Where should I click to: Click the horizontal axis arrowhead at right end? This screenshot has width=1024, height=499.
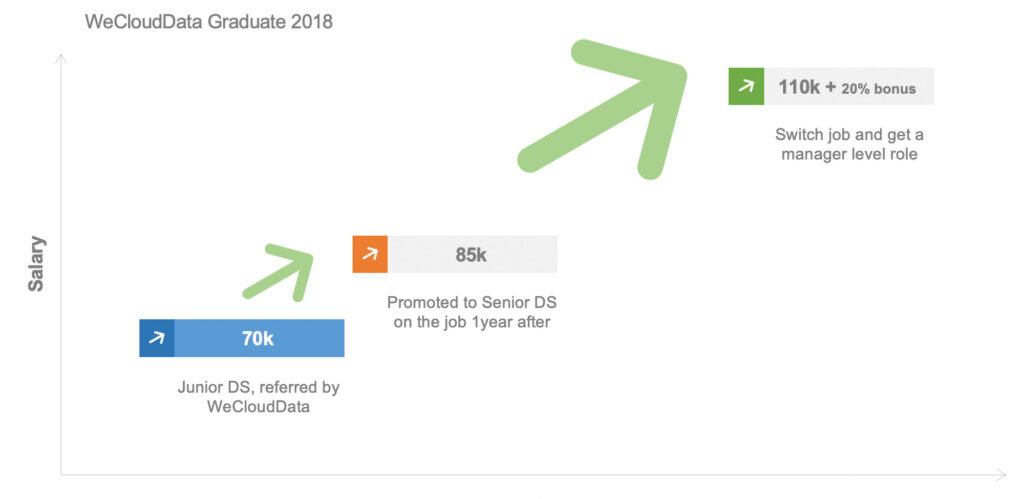coord(1000,475)
